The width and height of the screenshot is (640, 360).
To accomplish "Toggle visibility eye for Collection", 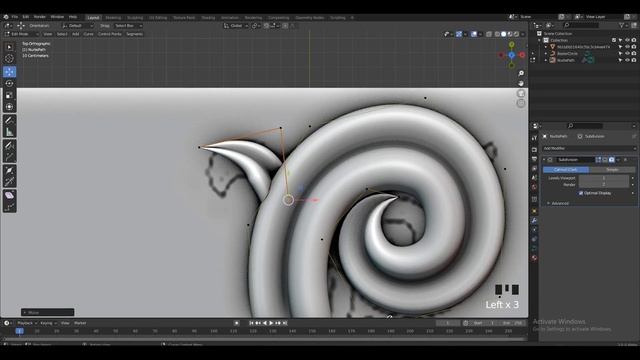I will pos(627,40).
